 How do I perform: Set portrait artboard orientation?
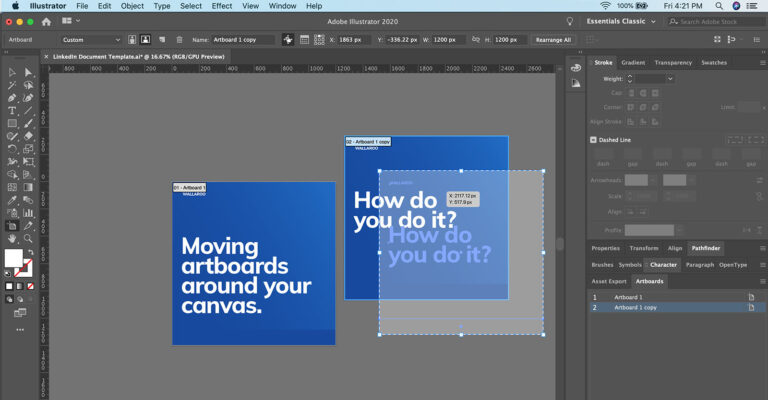click(x=132, y=40)
